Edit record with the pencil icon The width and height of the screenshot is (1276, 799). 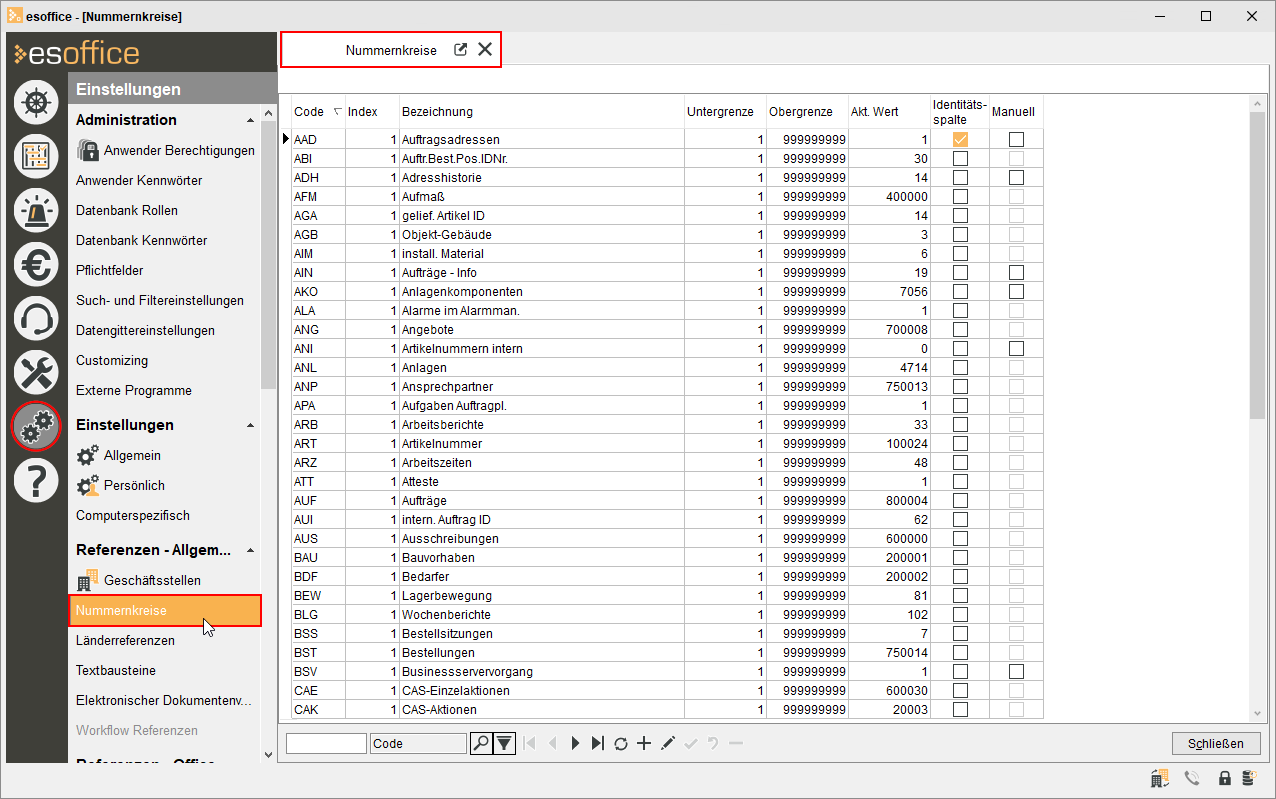pos(668,743)
